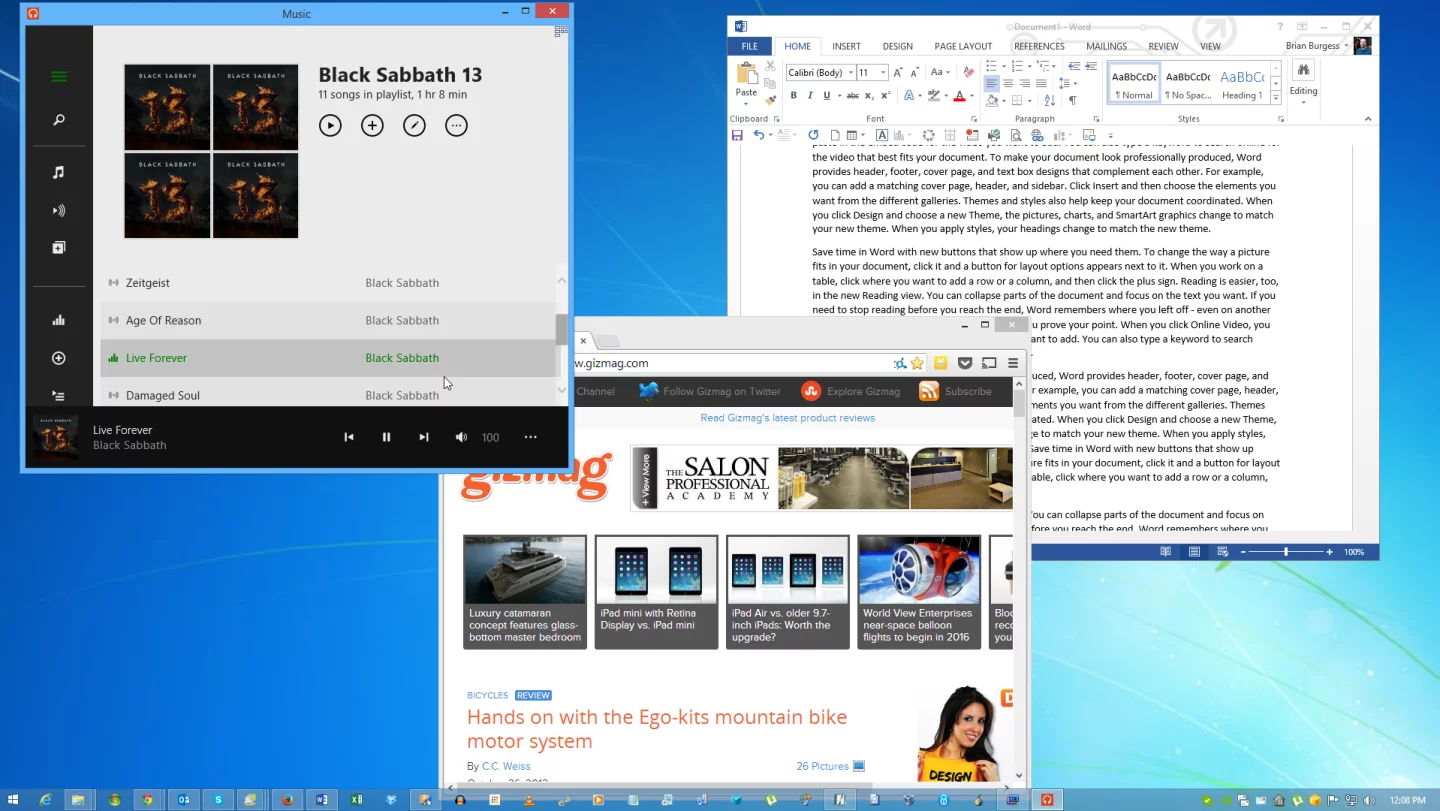Enable center alignment in Word's Paragraph group
Screen dimensions: 1440x811
click(1008, 83)
